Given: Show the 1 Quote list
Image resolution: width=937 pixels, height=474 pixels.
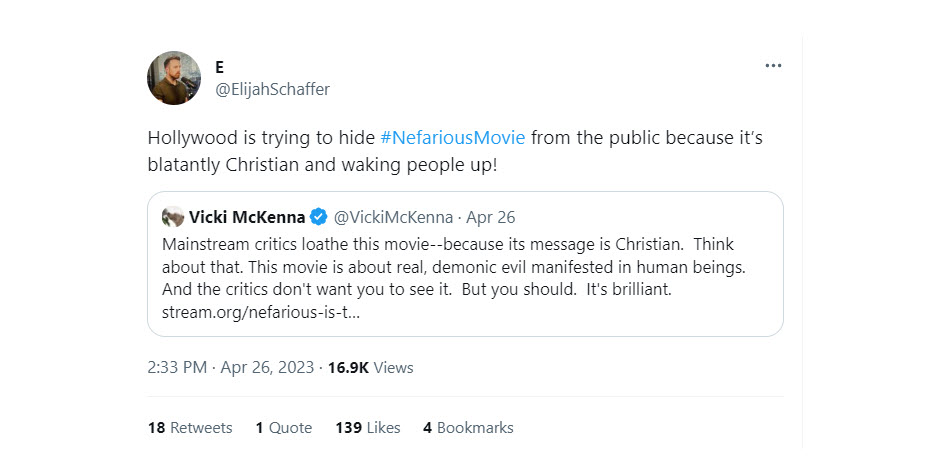Looking at the screenshot, I should pos(283,427).
